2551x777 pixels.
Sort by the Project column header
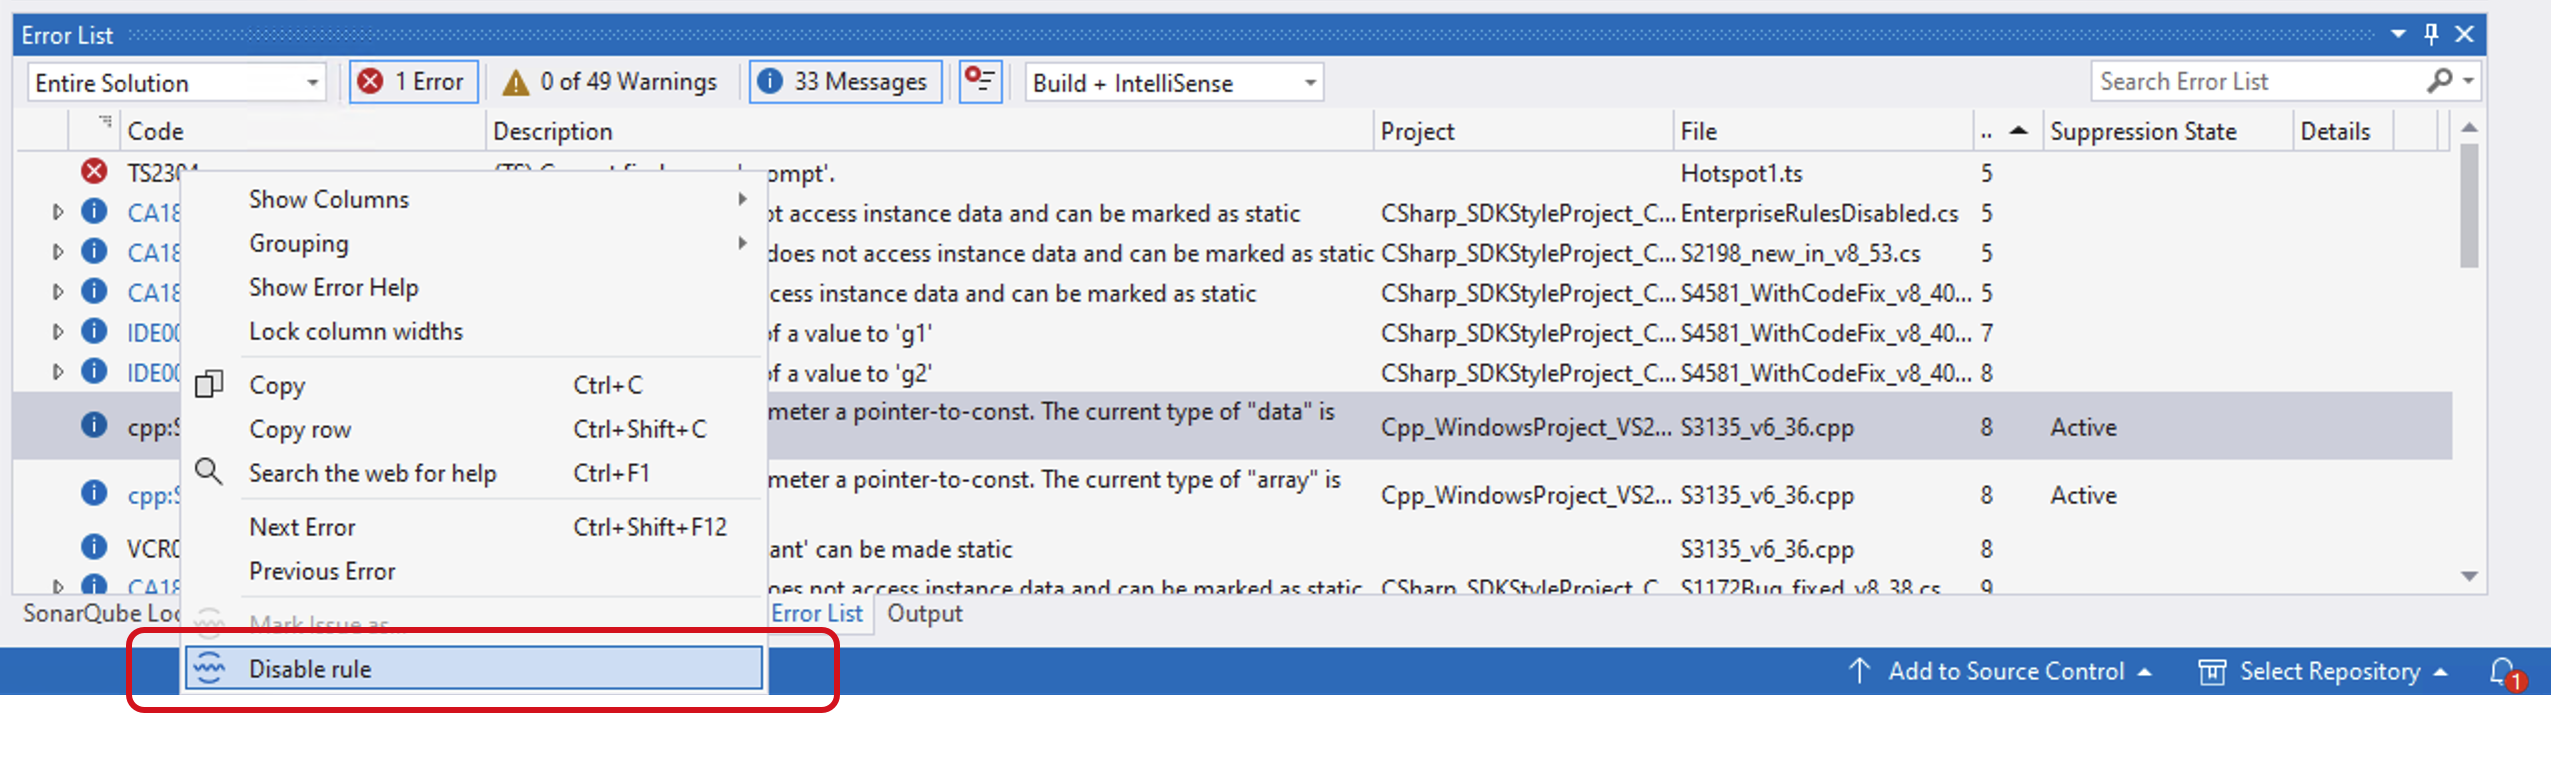click(x=1523, y=131)
